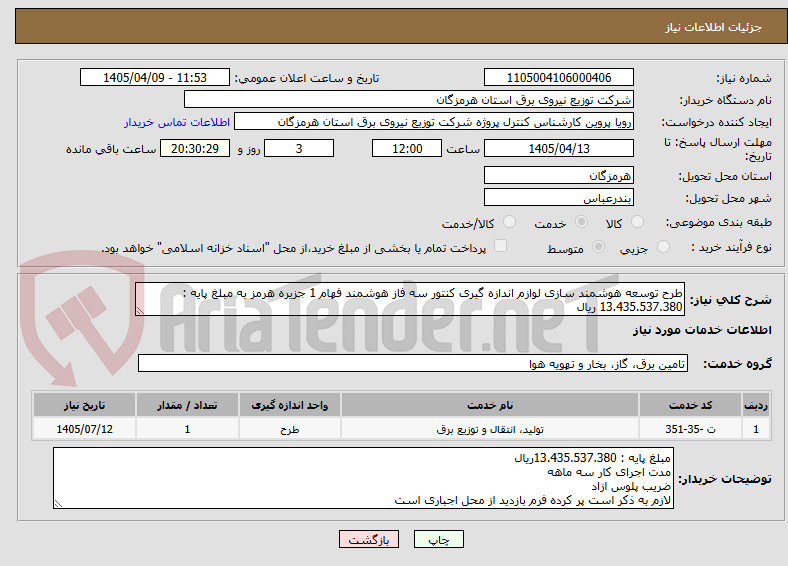Screen dimensions: 788x566
Task: Toggle the اسناد خزانه اسلامی payment checkbox
Action: pyautogui.click(x=501, y=246)
